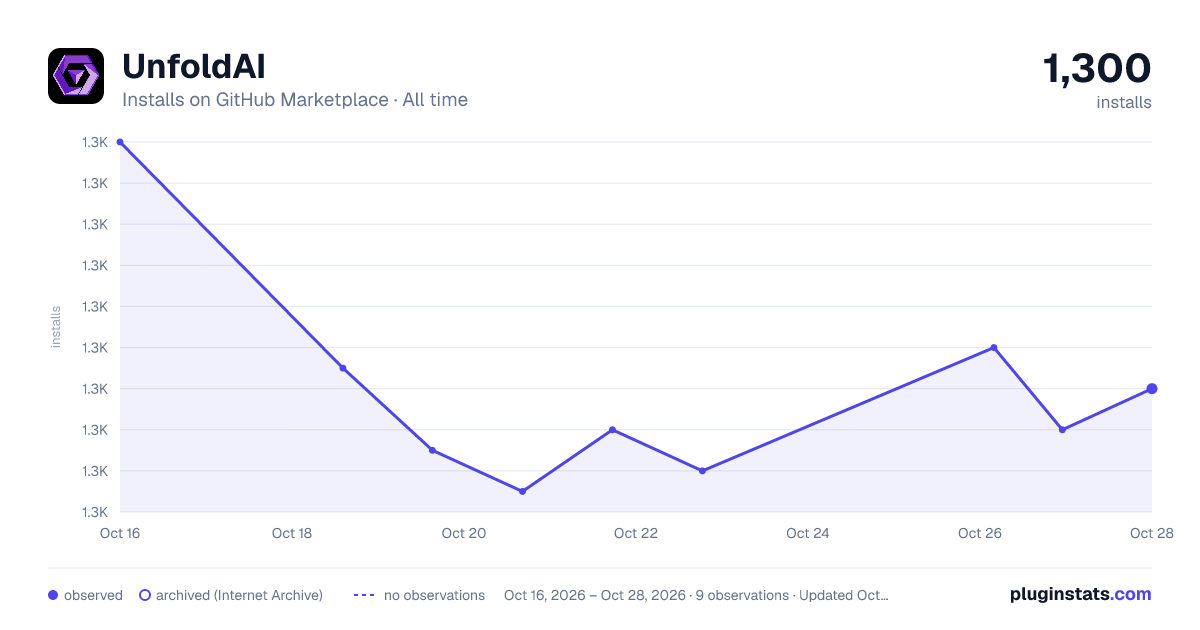
Task: Click the Oct 18 axis label
Action: point(292,533)
